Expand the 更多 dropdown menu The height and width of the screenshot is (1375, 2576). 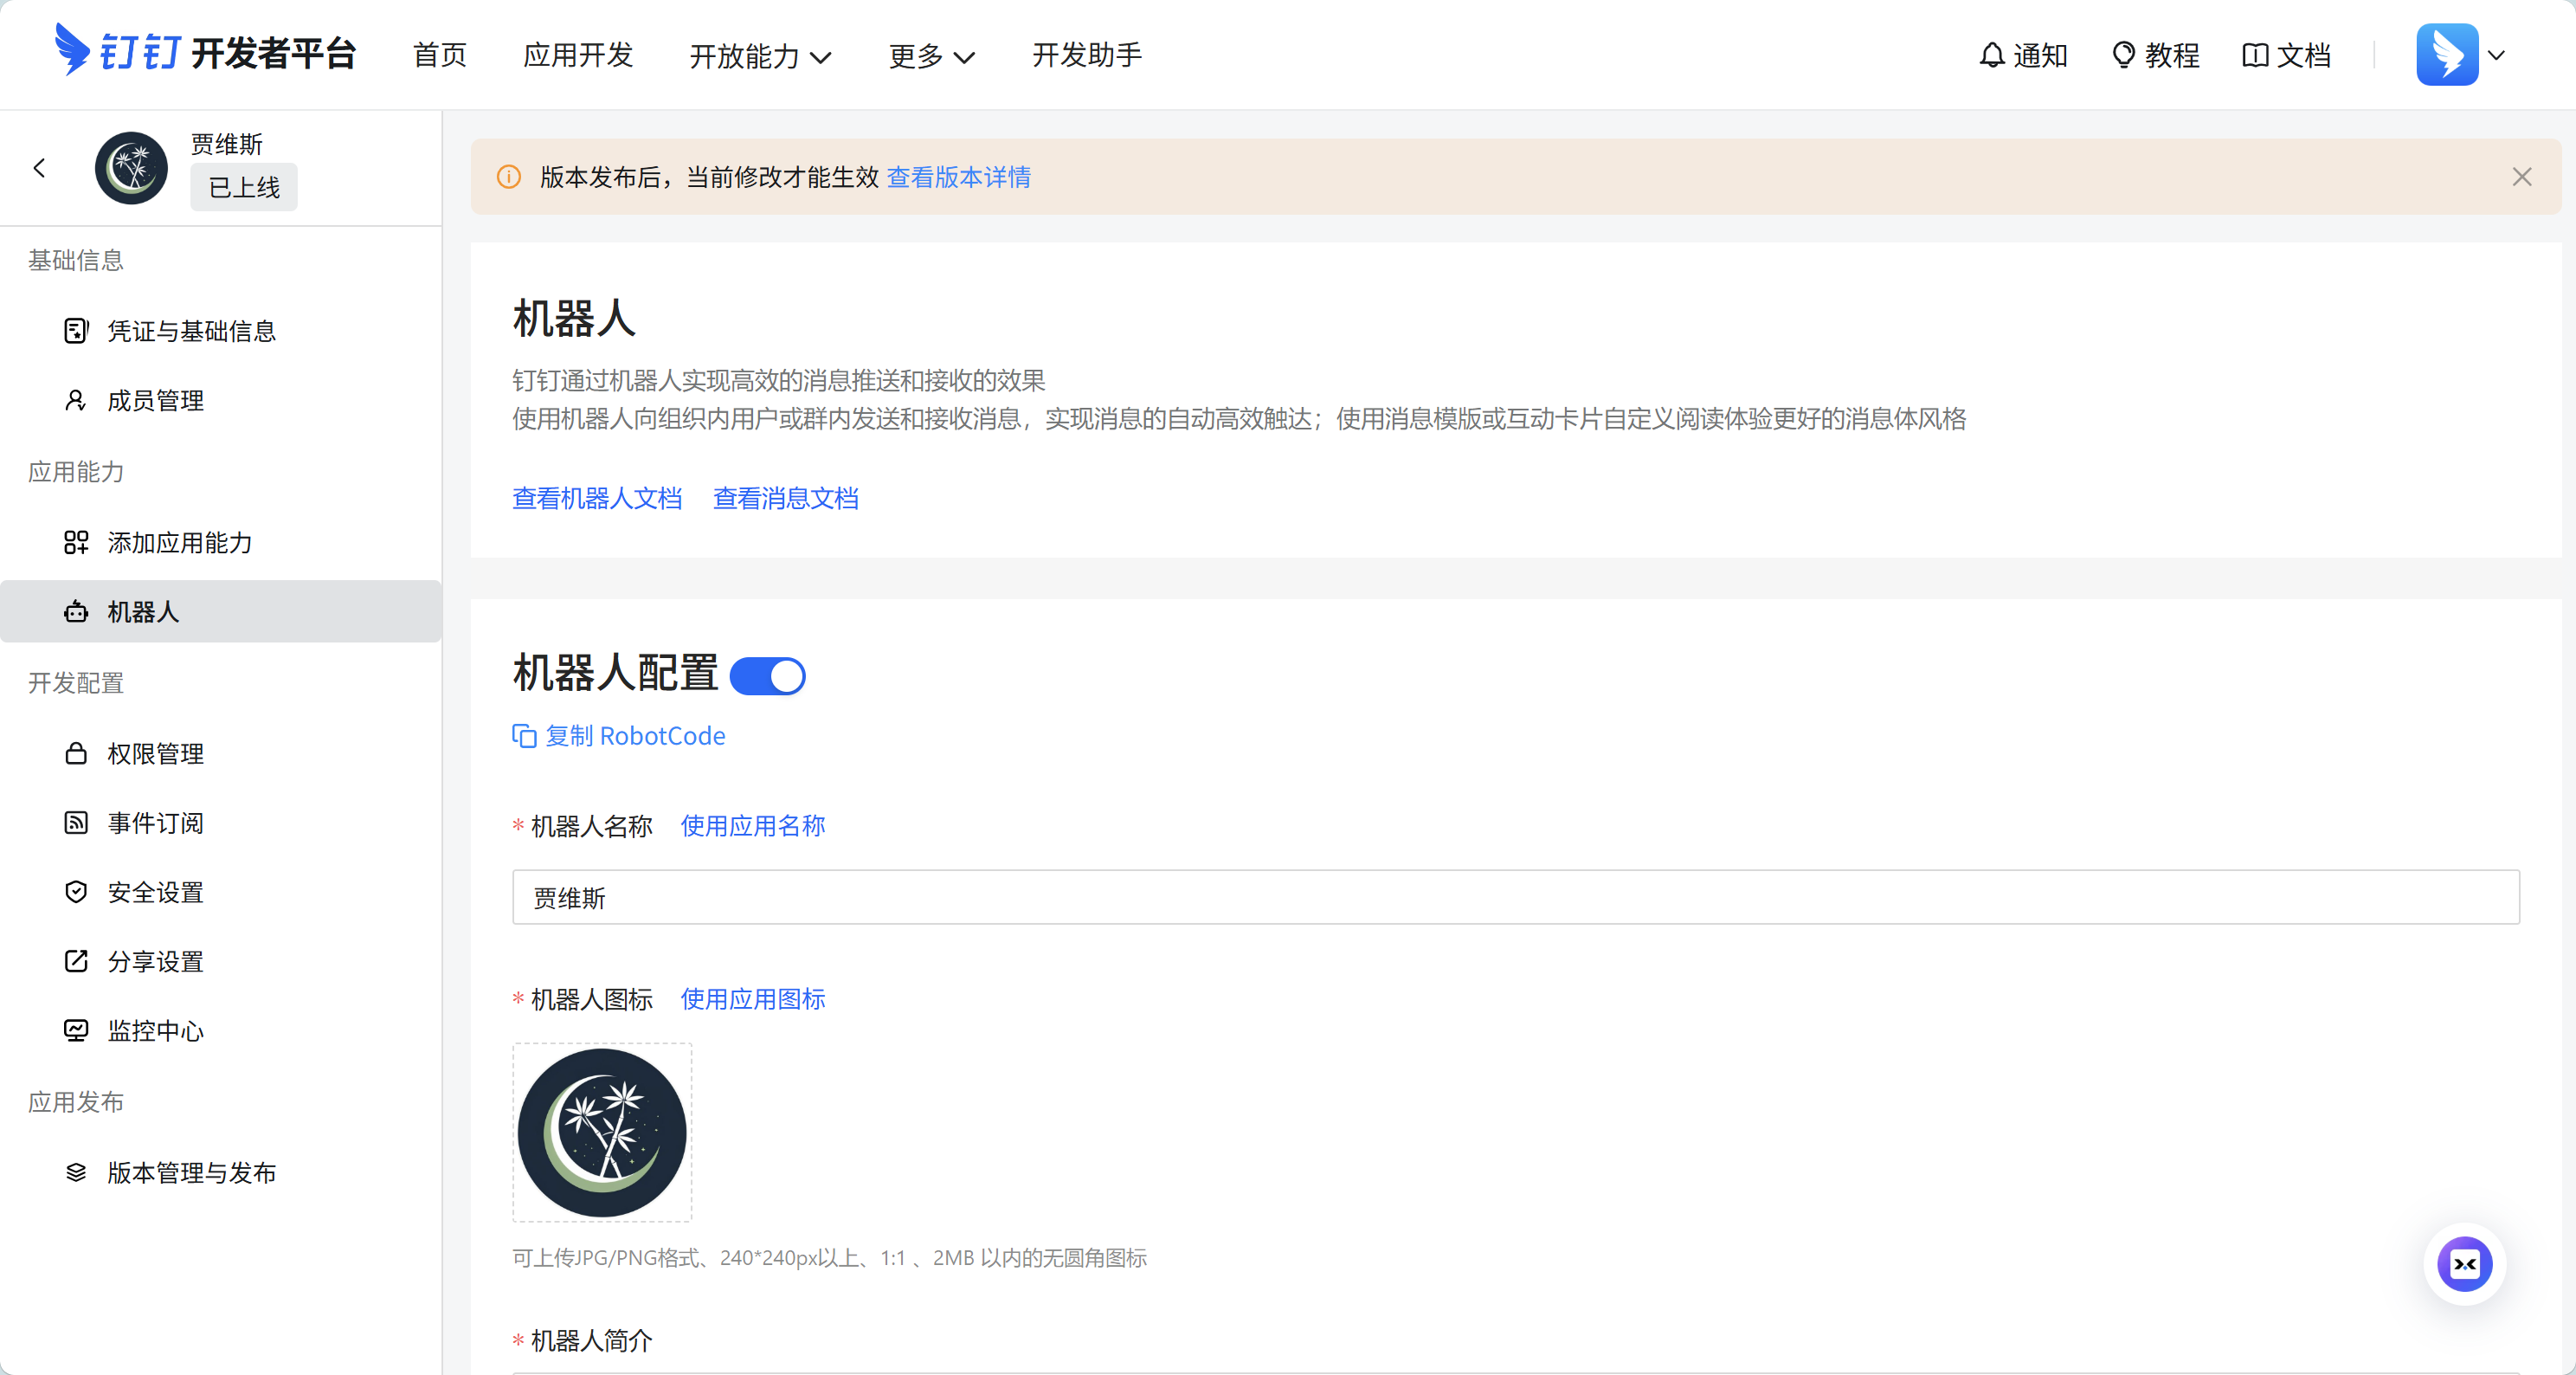coord(931,56)
